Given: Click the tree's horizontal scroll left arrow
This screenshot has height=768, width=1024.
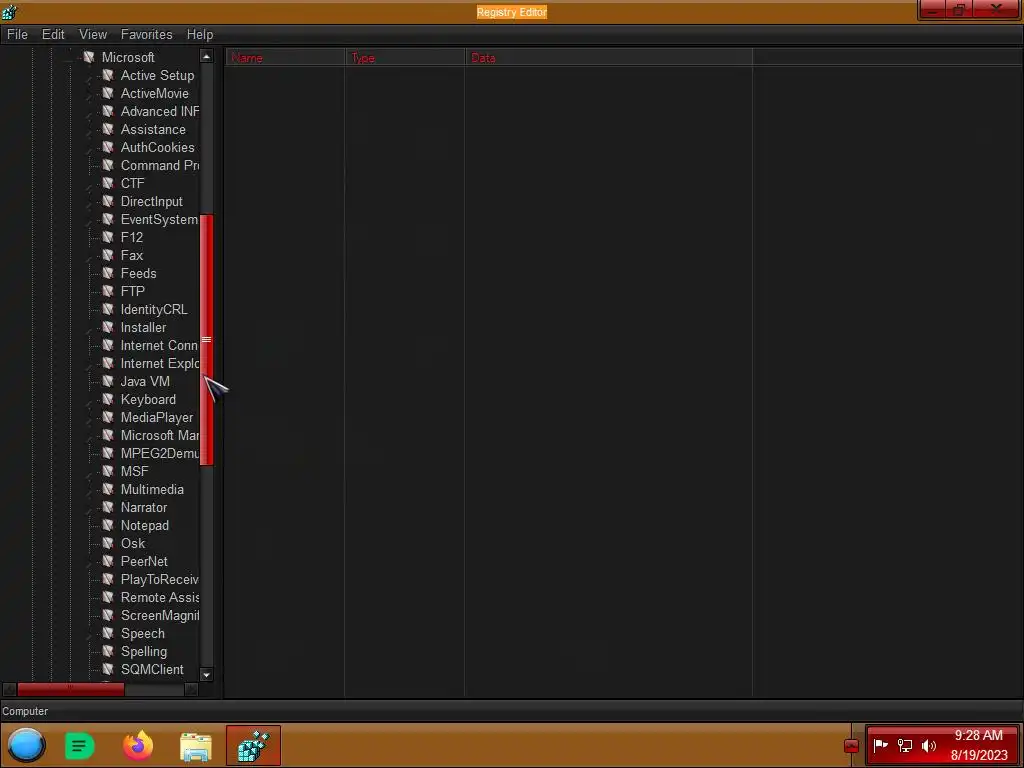Looking at the screenshot, I should (x=9, y=689).
